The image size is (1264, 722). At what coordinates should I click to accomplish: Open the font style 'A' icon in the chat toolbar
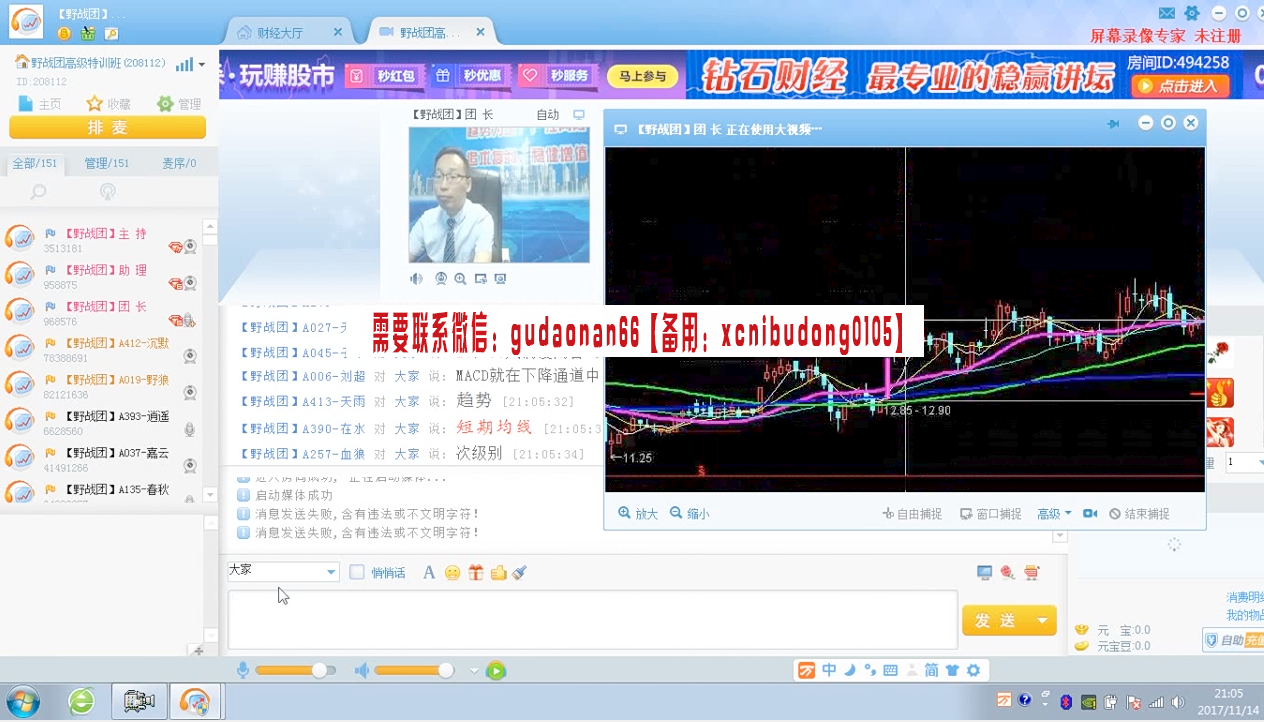tap(429, 573)
